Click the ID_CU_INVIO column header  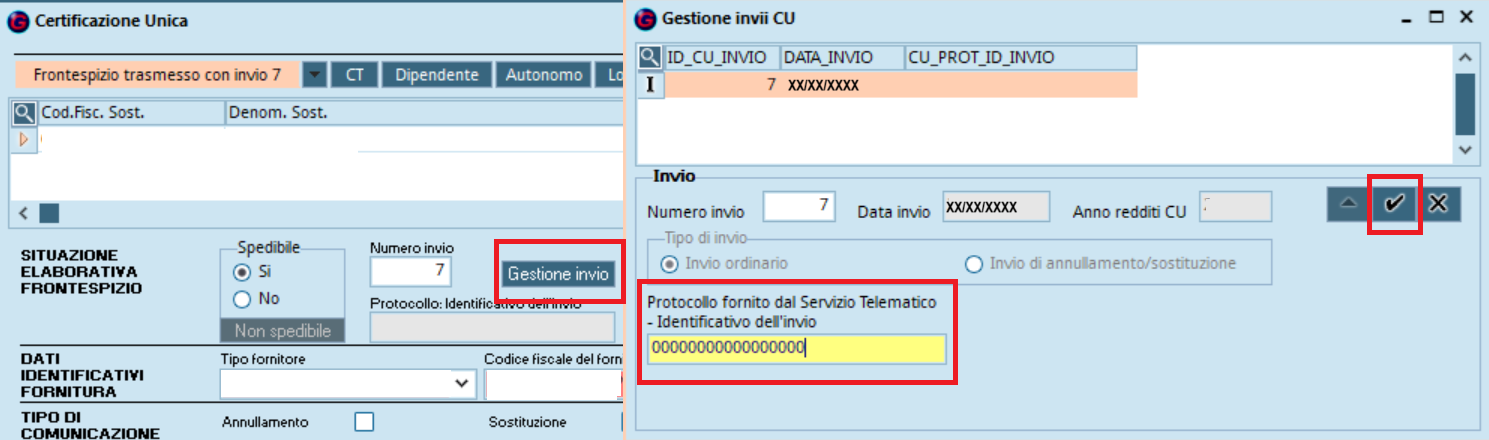click(x=722, y=57)
